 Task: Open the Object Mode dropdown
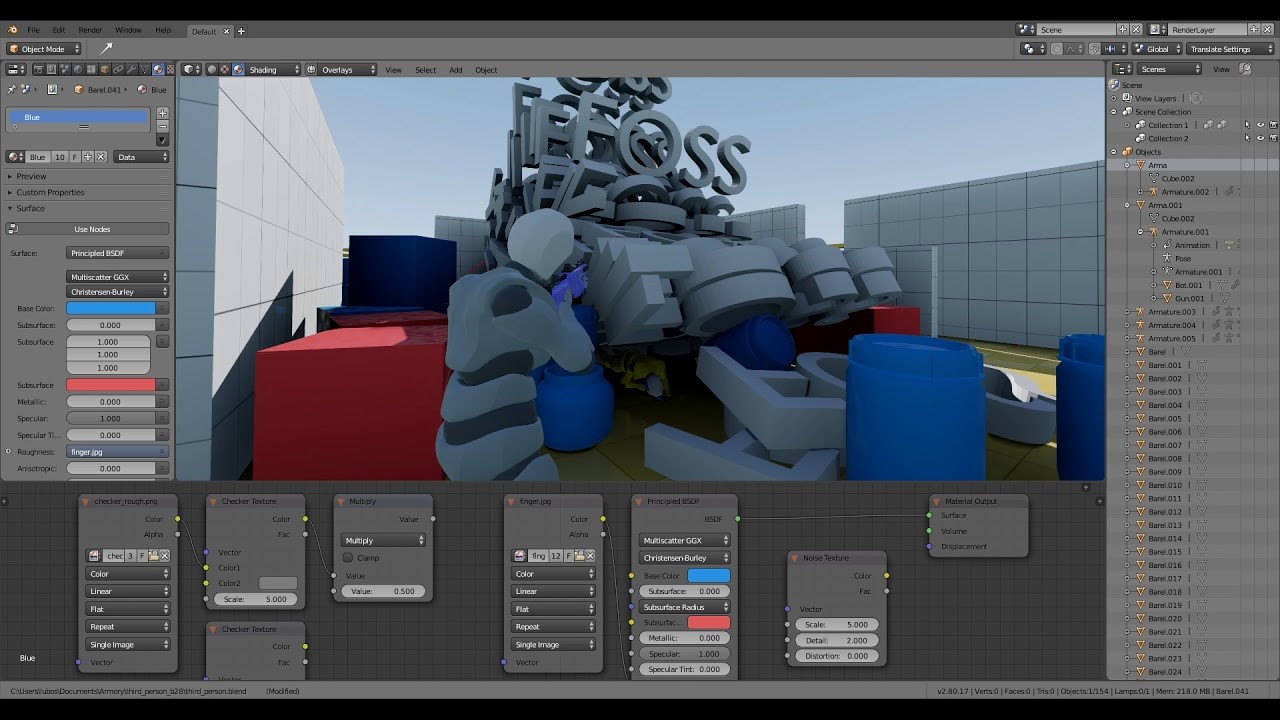tap(43, 49)
